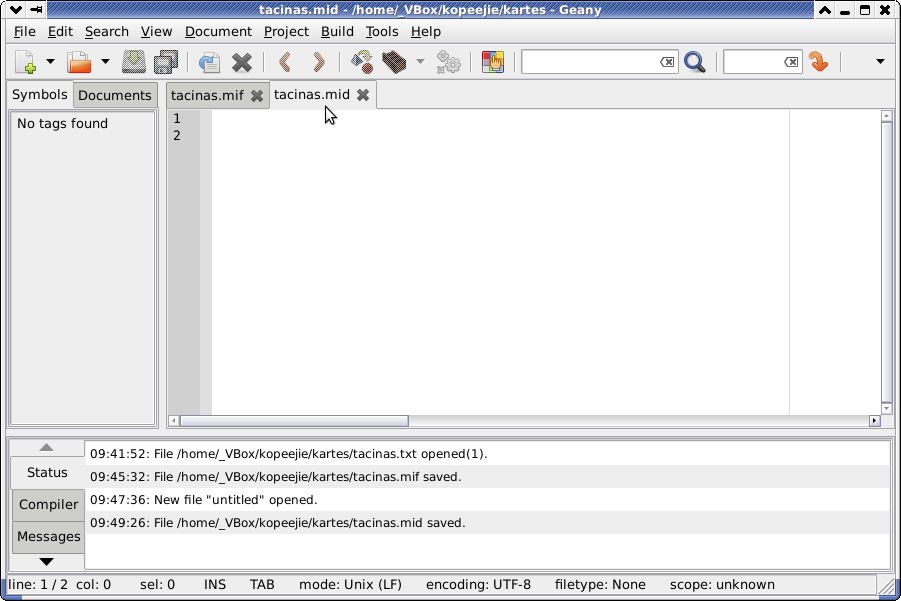
Task: Click the Save All icon
Action: click(166, 62)
